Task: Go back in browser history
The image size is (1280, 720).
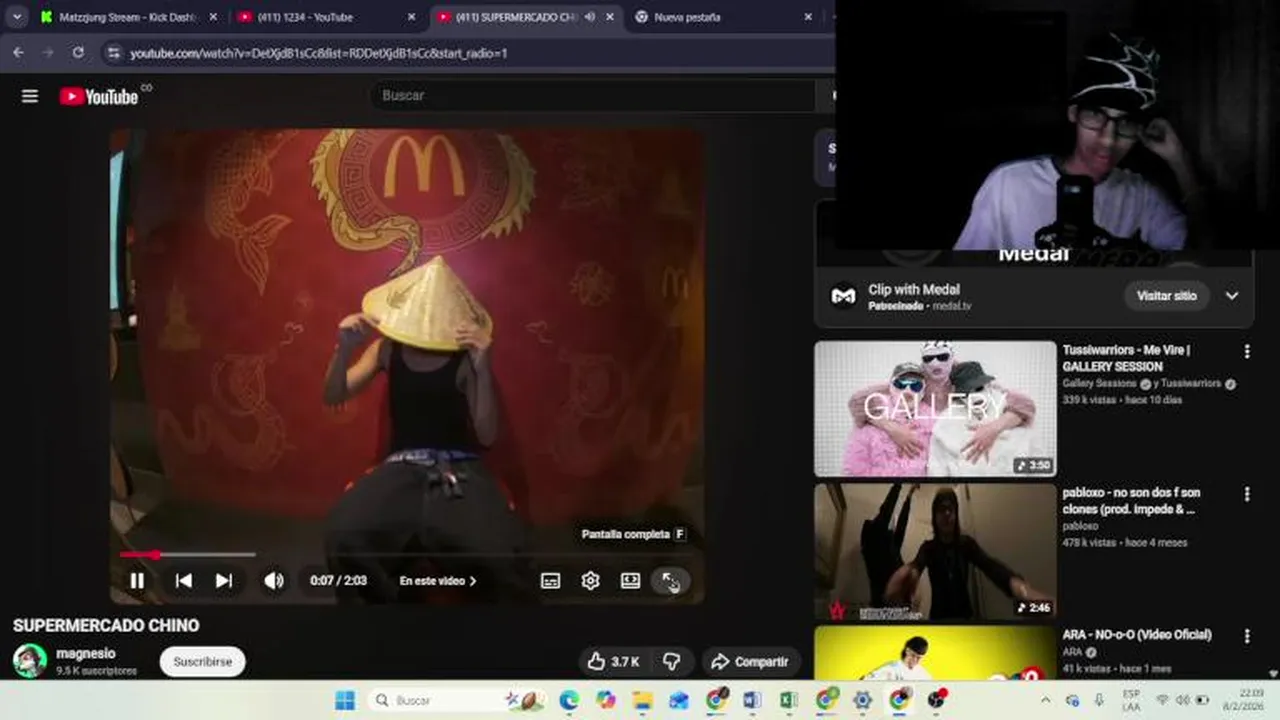Action: [18, 52]
